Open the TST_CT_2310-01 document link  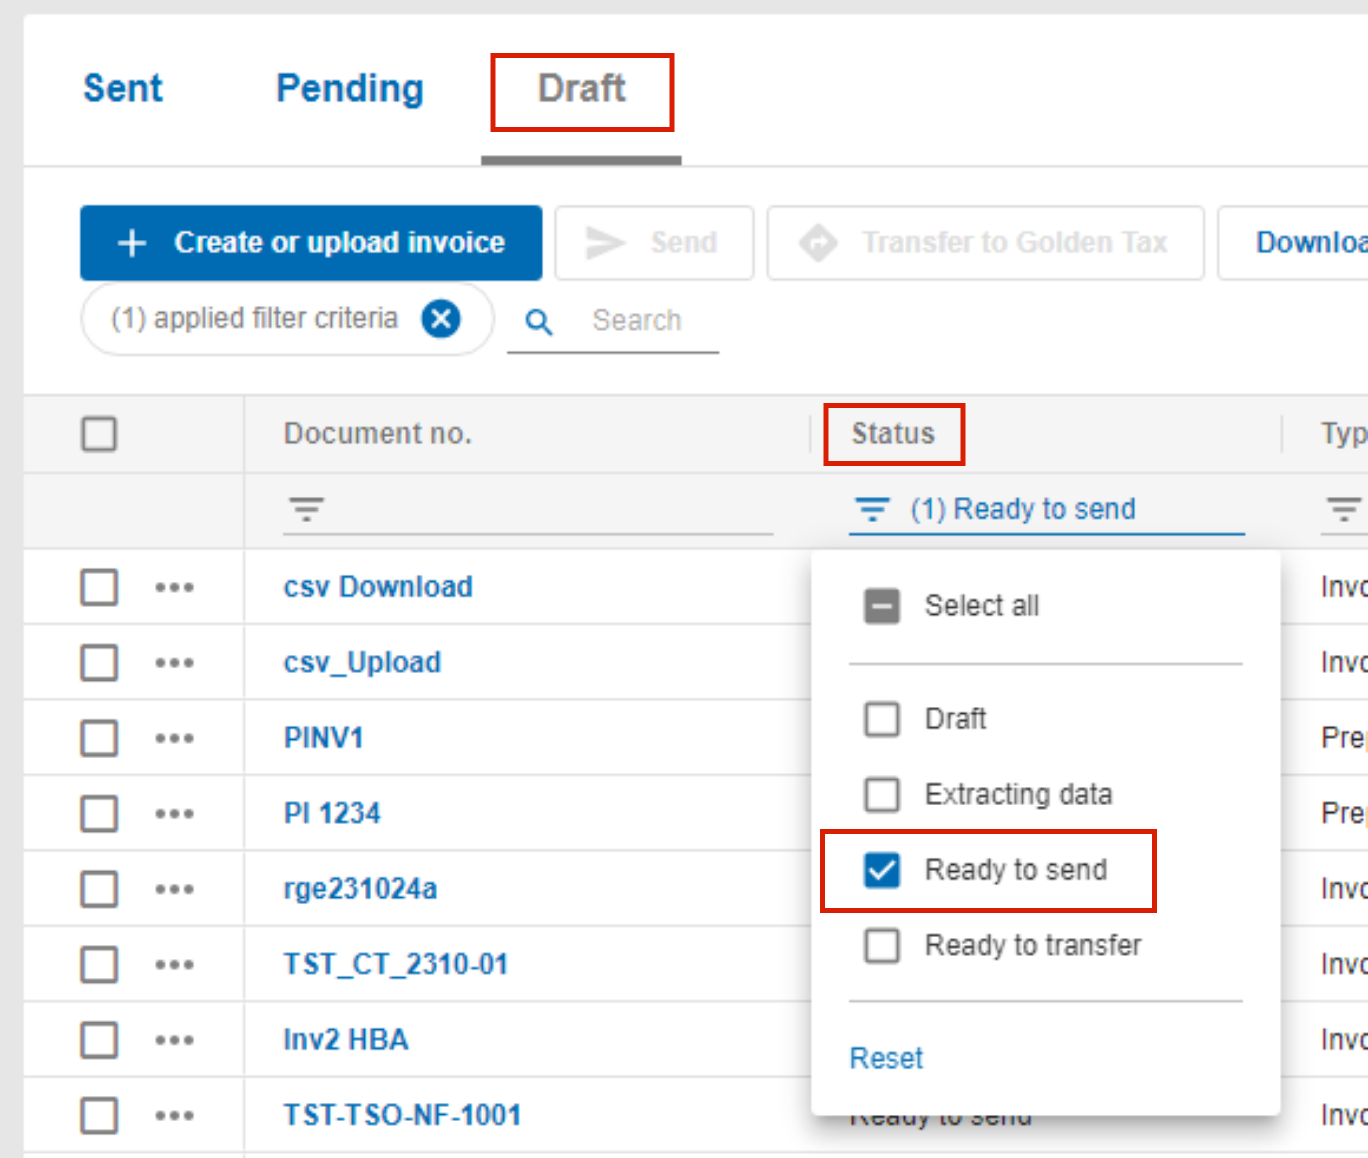click(396, 965)
